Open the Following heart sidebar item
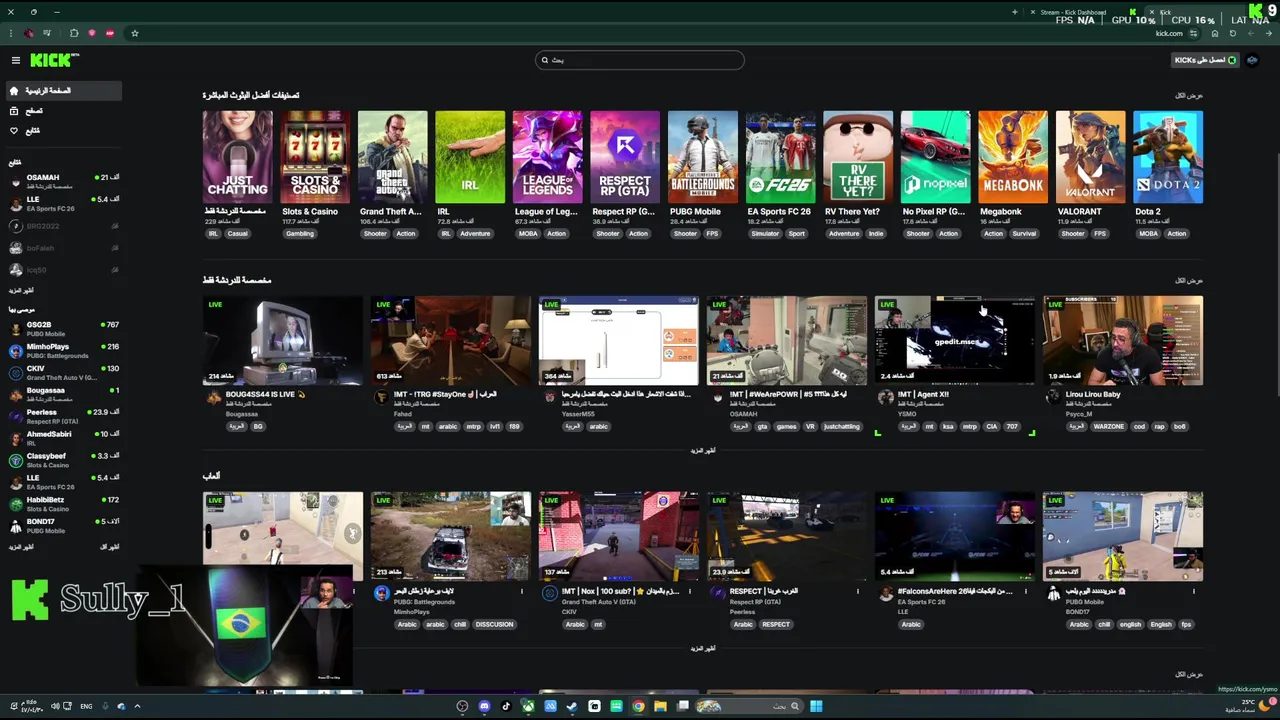This screenshot has height=720, width=1280. click(x=62, y=131)
